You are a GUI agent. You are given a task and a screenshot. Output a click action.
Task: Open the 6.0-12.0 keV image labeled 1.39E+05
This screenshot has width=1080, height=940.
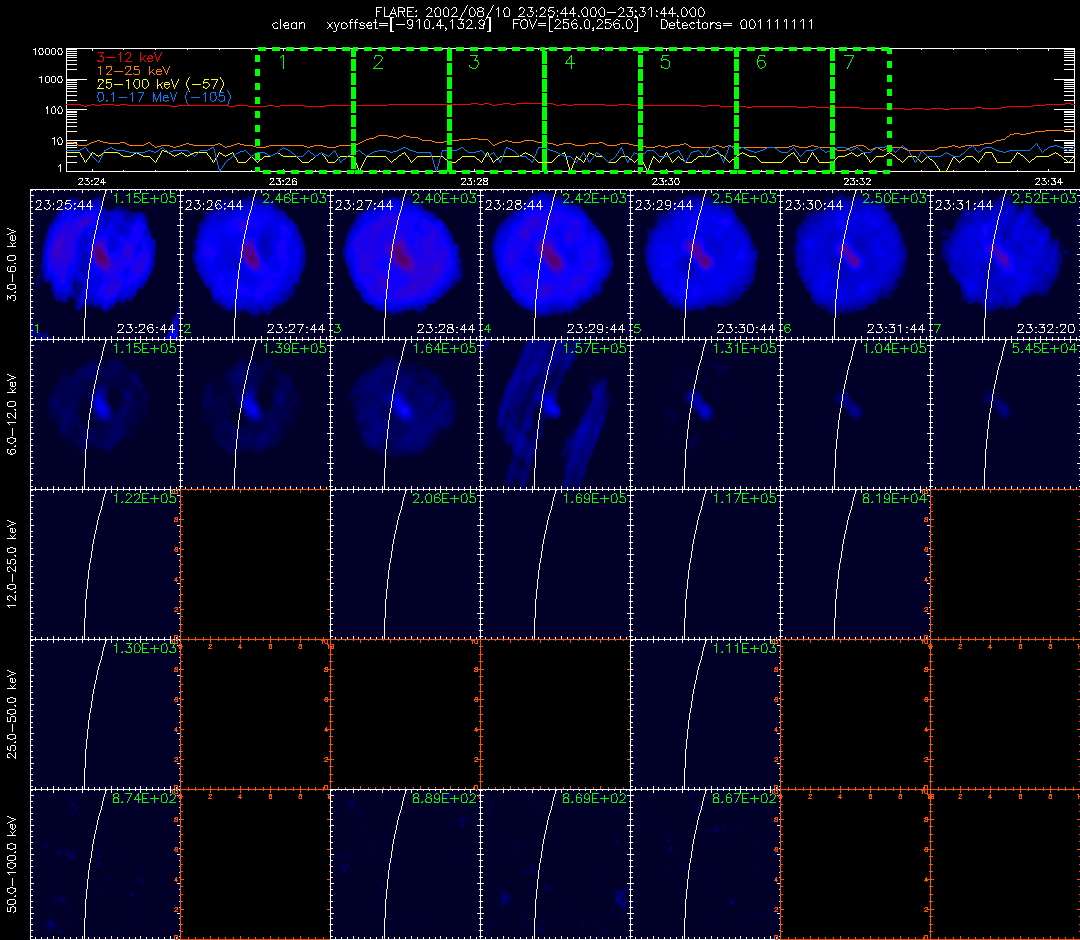(256, 415)
